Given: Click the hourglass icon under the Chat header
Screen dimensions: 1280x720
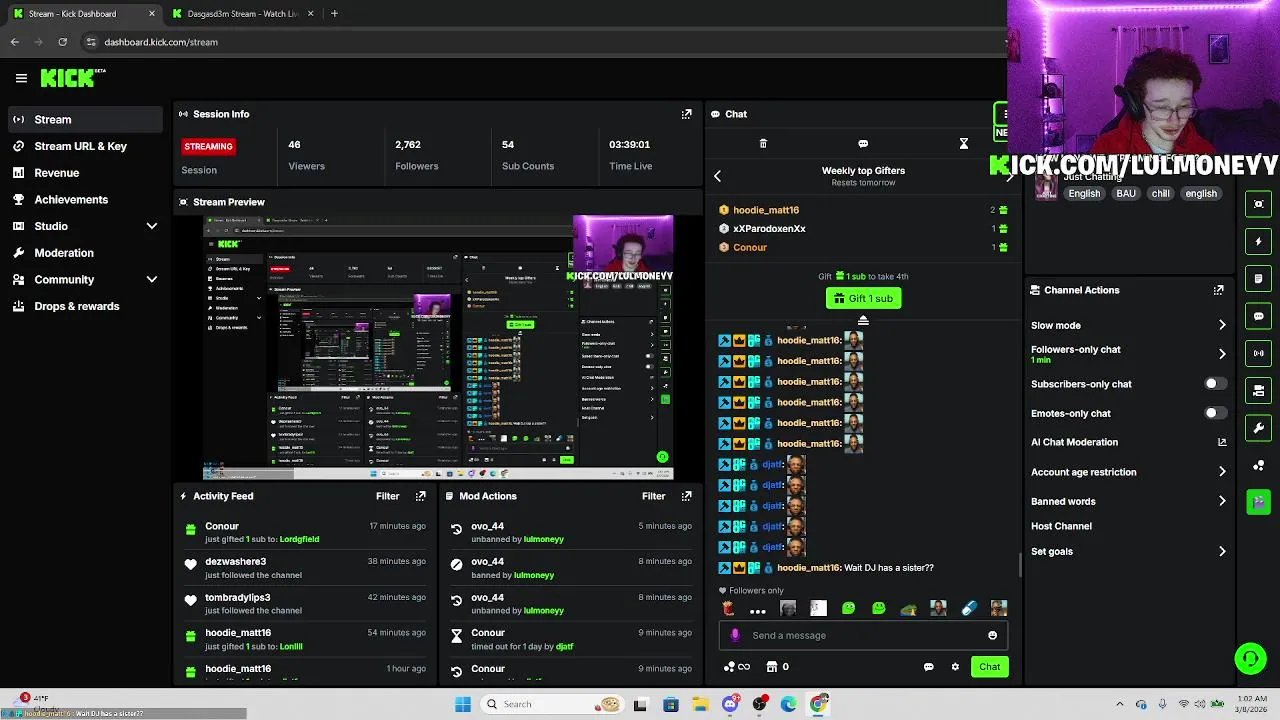Looking at the screenshot, I should 964,144.
